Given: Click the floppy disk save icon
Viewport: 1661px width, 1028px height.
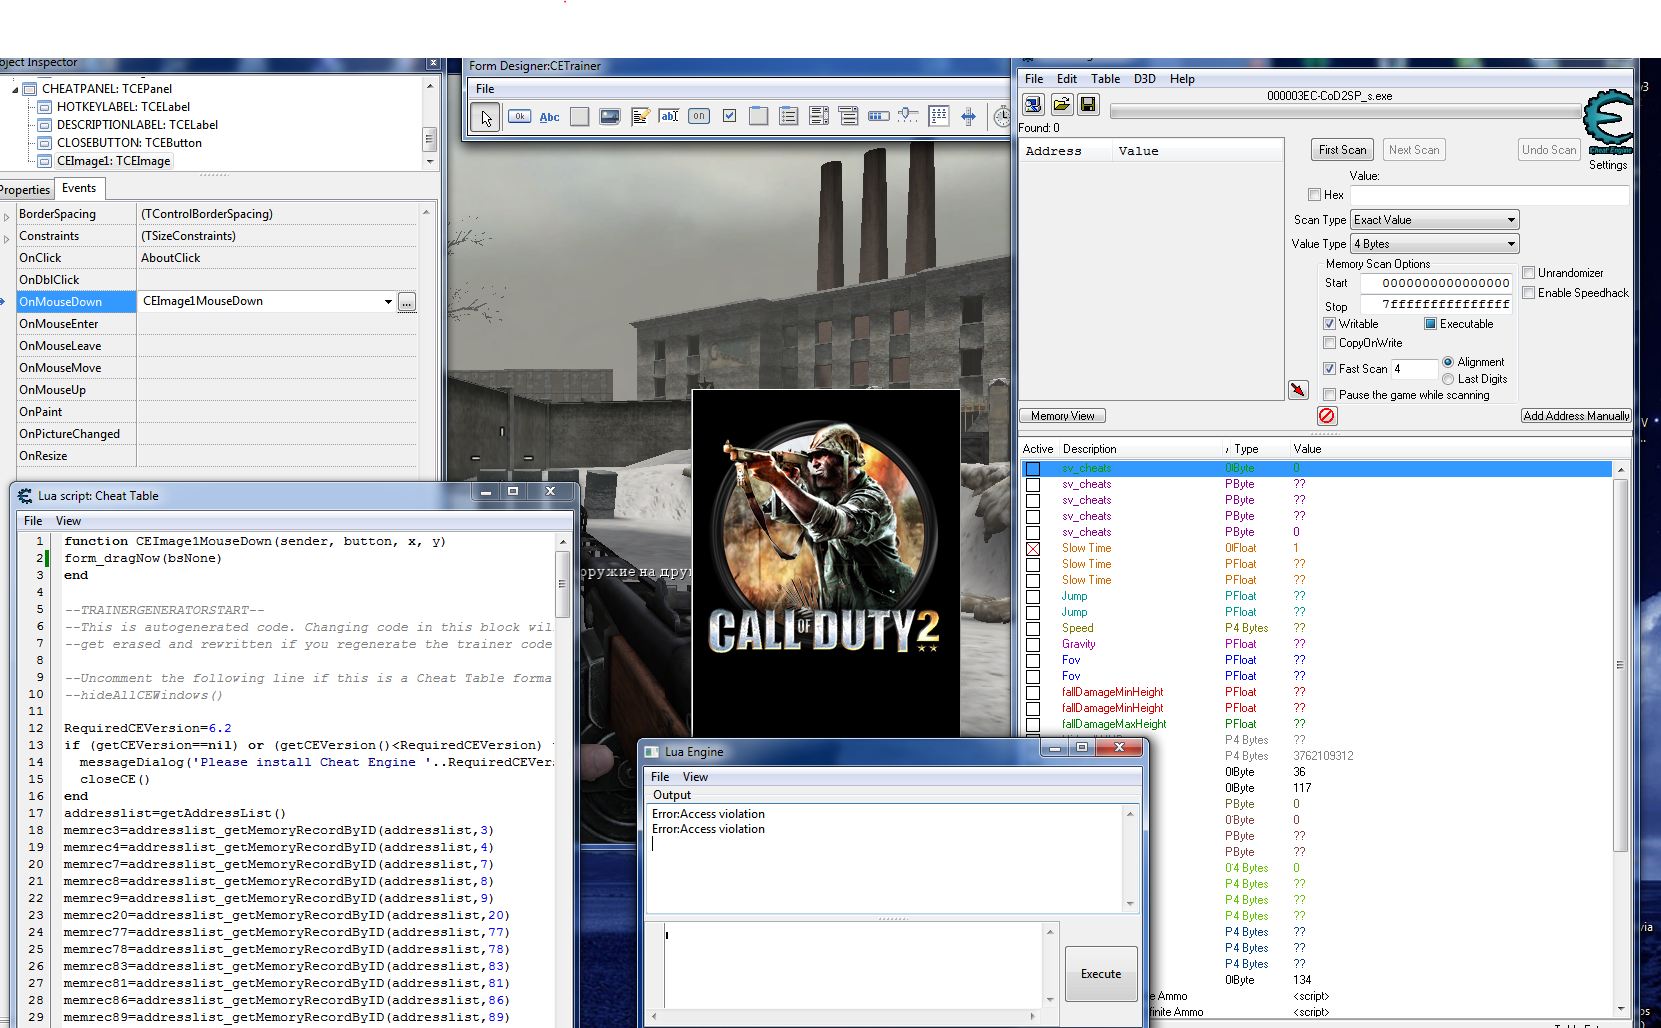Looking at the screenshot, I should [1088, 104].
